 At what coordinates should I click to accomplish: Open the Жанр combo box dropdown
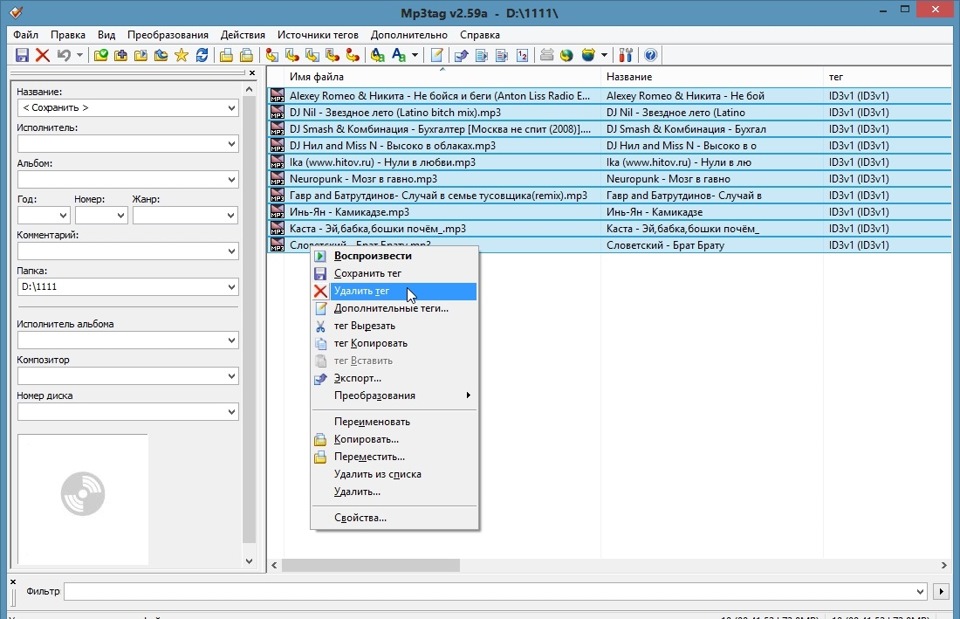tap(231, 216)
